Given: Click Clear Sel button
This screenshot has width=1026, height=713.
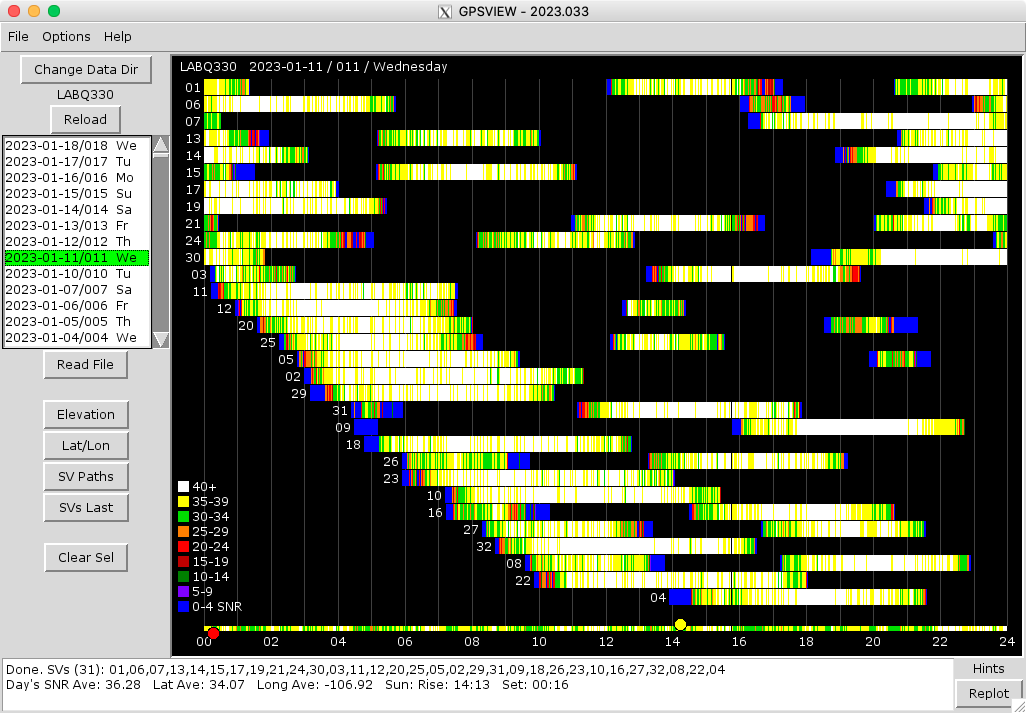Looking at the screenshot, I should point(86,557).
